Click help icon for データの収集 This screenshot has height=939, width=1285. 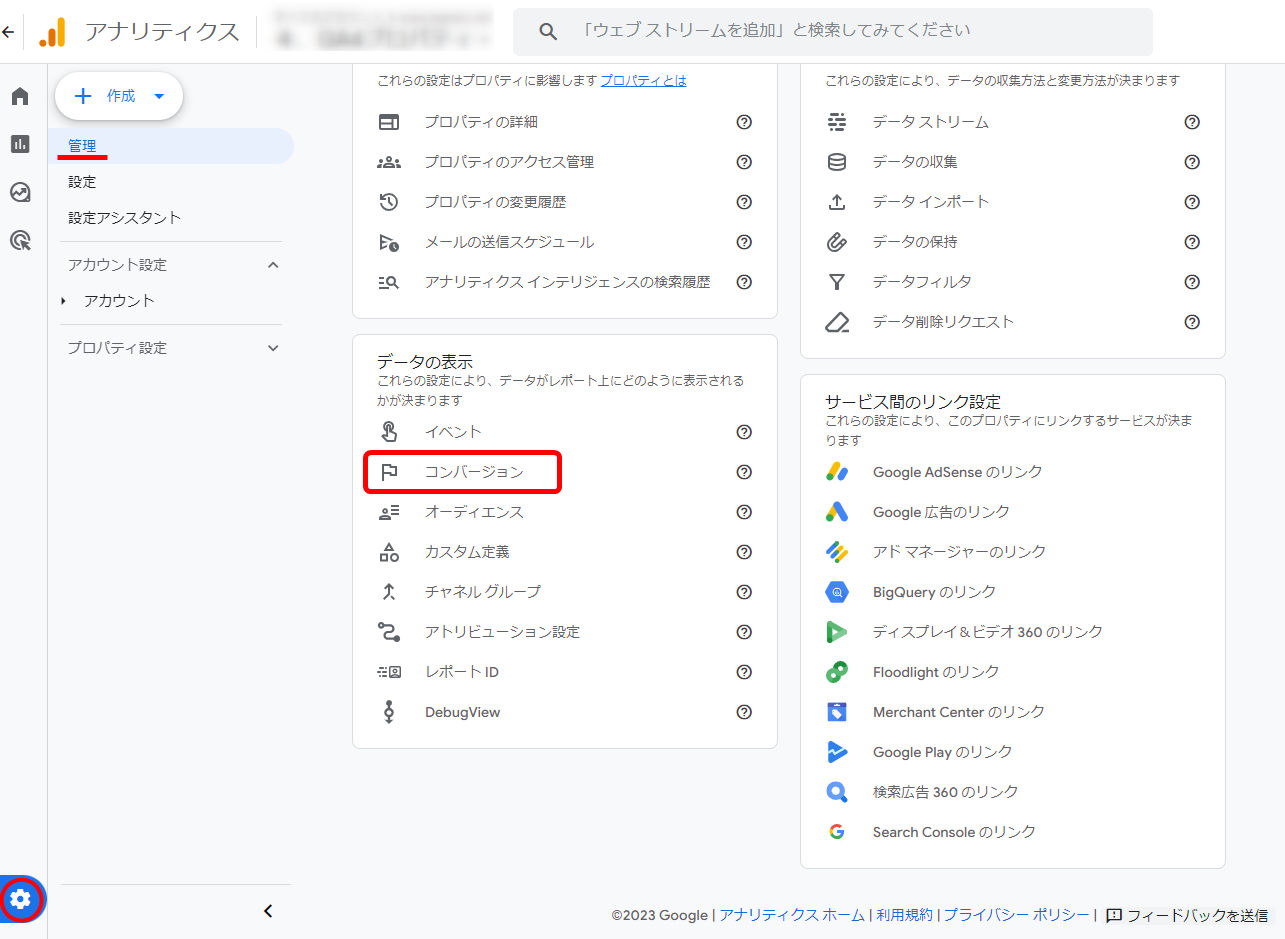[x=1192, y=162]
